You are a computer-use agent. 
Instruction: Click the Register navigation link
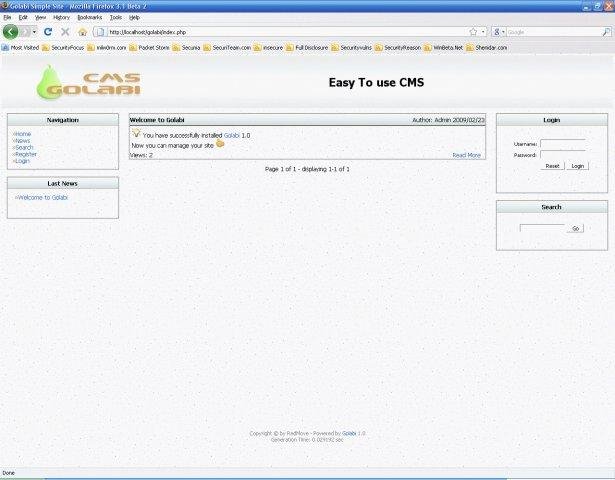25,154
